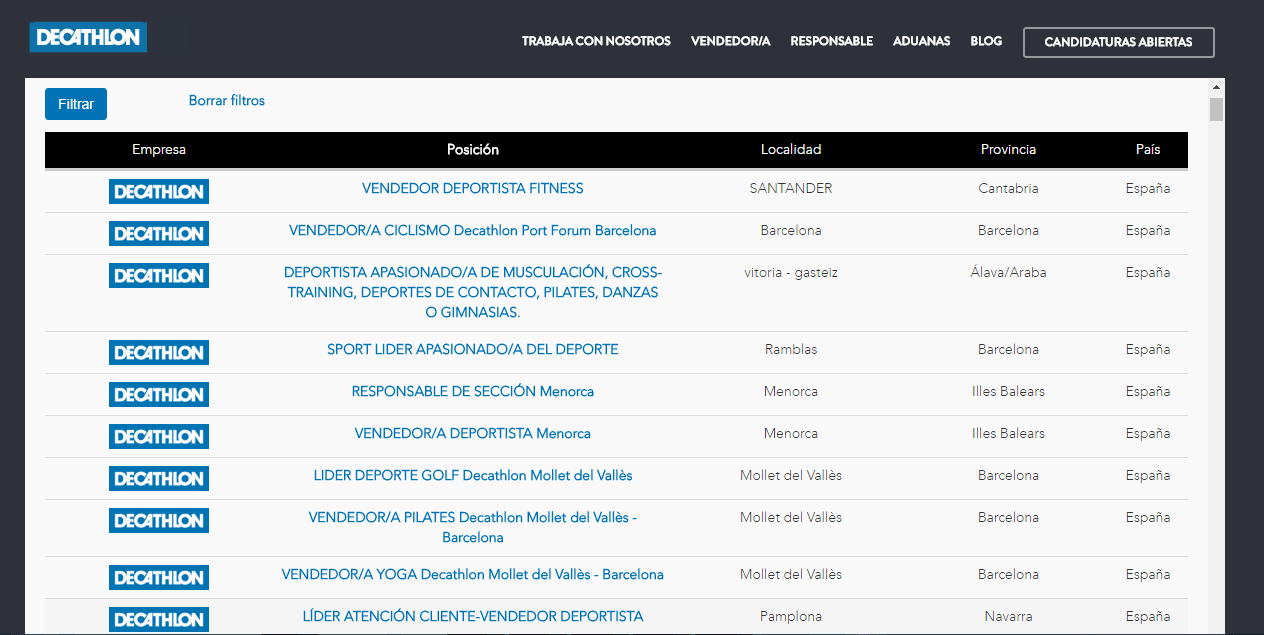The height and width of the screenshot is (635, 1264).
Task: Open the Responsable menu item
Action: 831,42
